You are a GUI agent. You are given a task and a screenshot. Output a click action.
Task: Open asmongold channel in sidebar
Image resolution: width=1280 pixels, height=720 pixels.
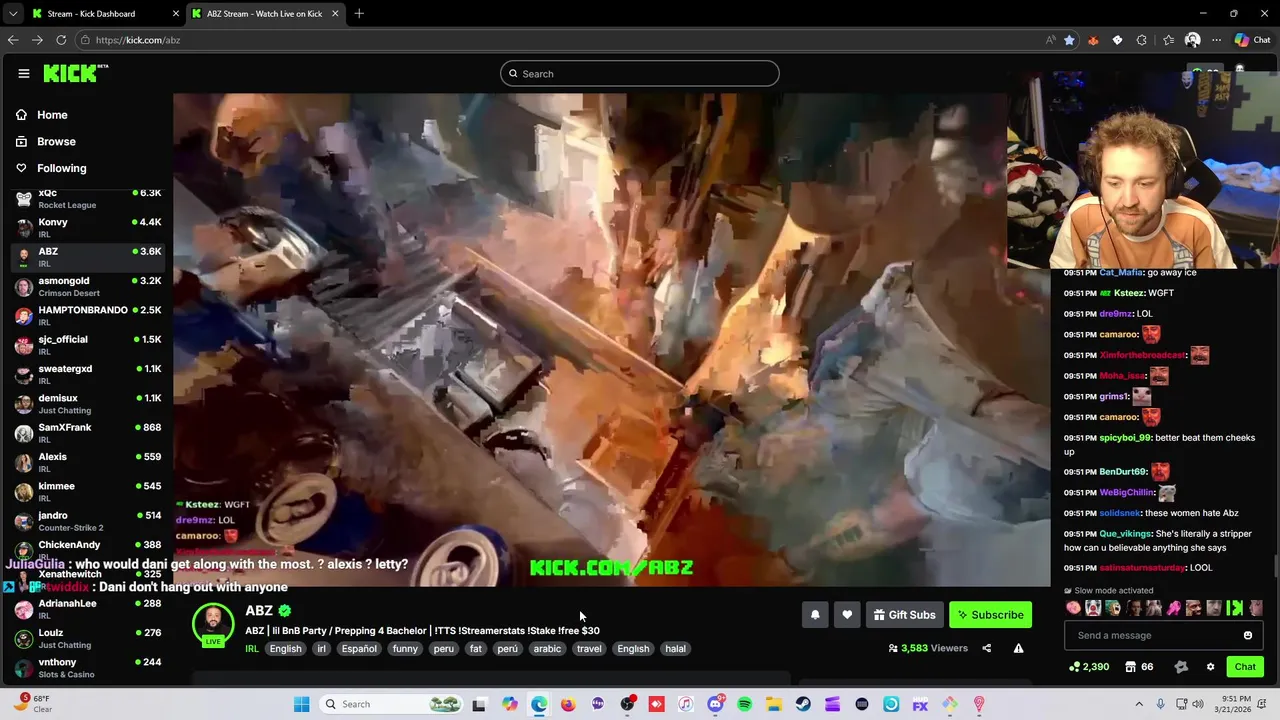tap(87, 287)
